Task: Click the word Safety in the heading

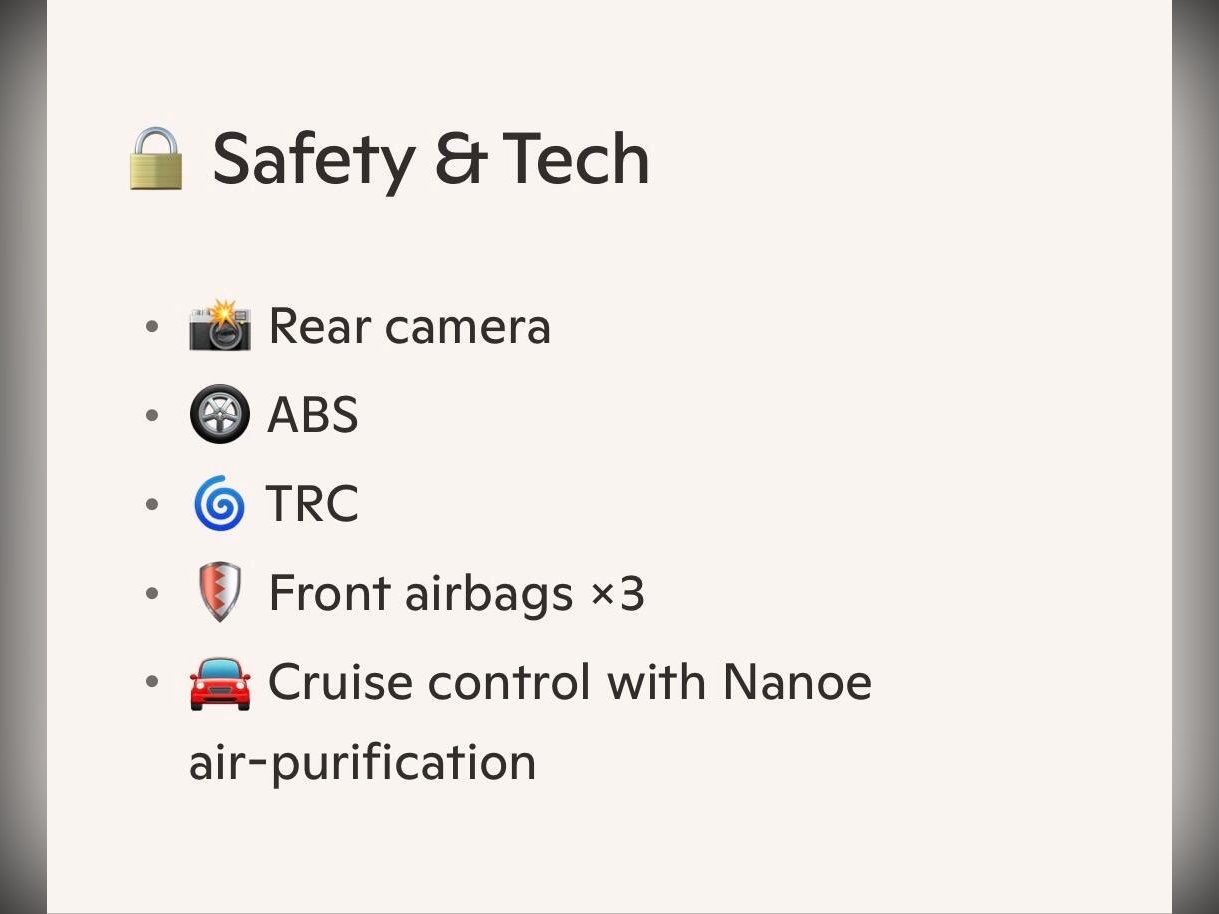Action: coord(312,160)
